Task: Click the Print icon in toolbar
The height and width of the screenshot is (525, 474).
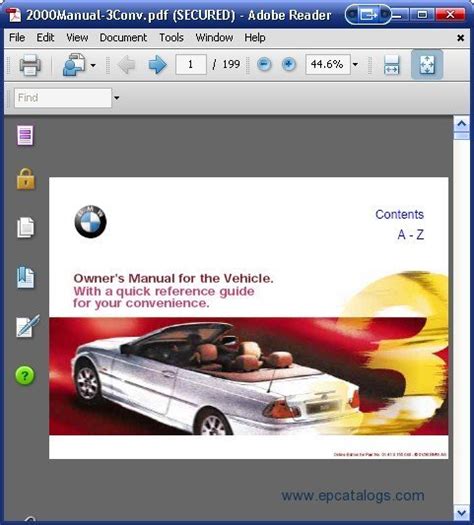Action: pos(30,65)
